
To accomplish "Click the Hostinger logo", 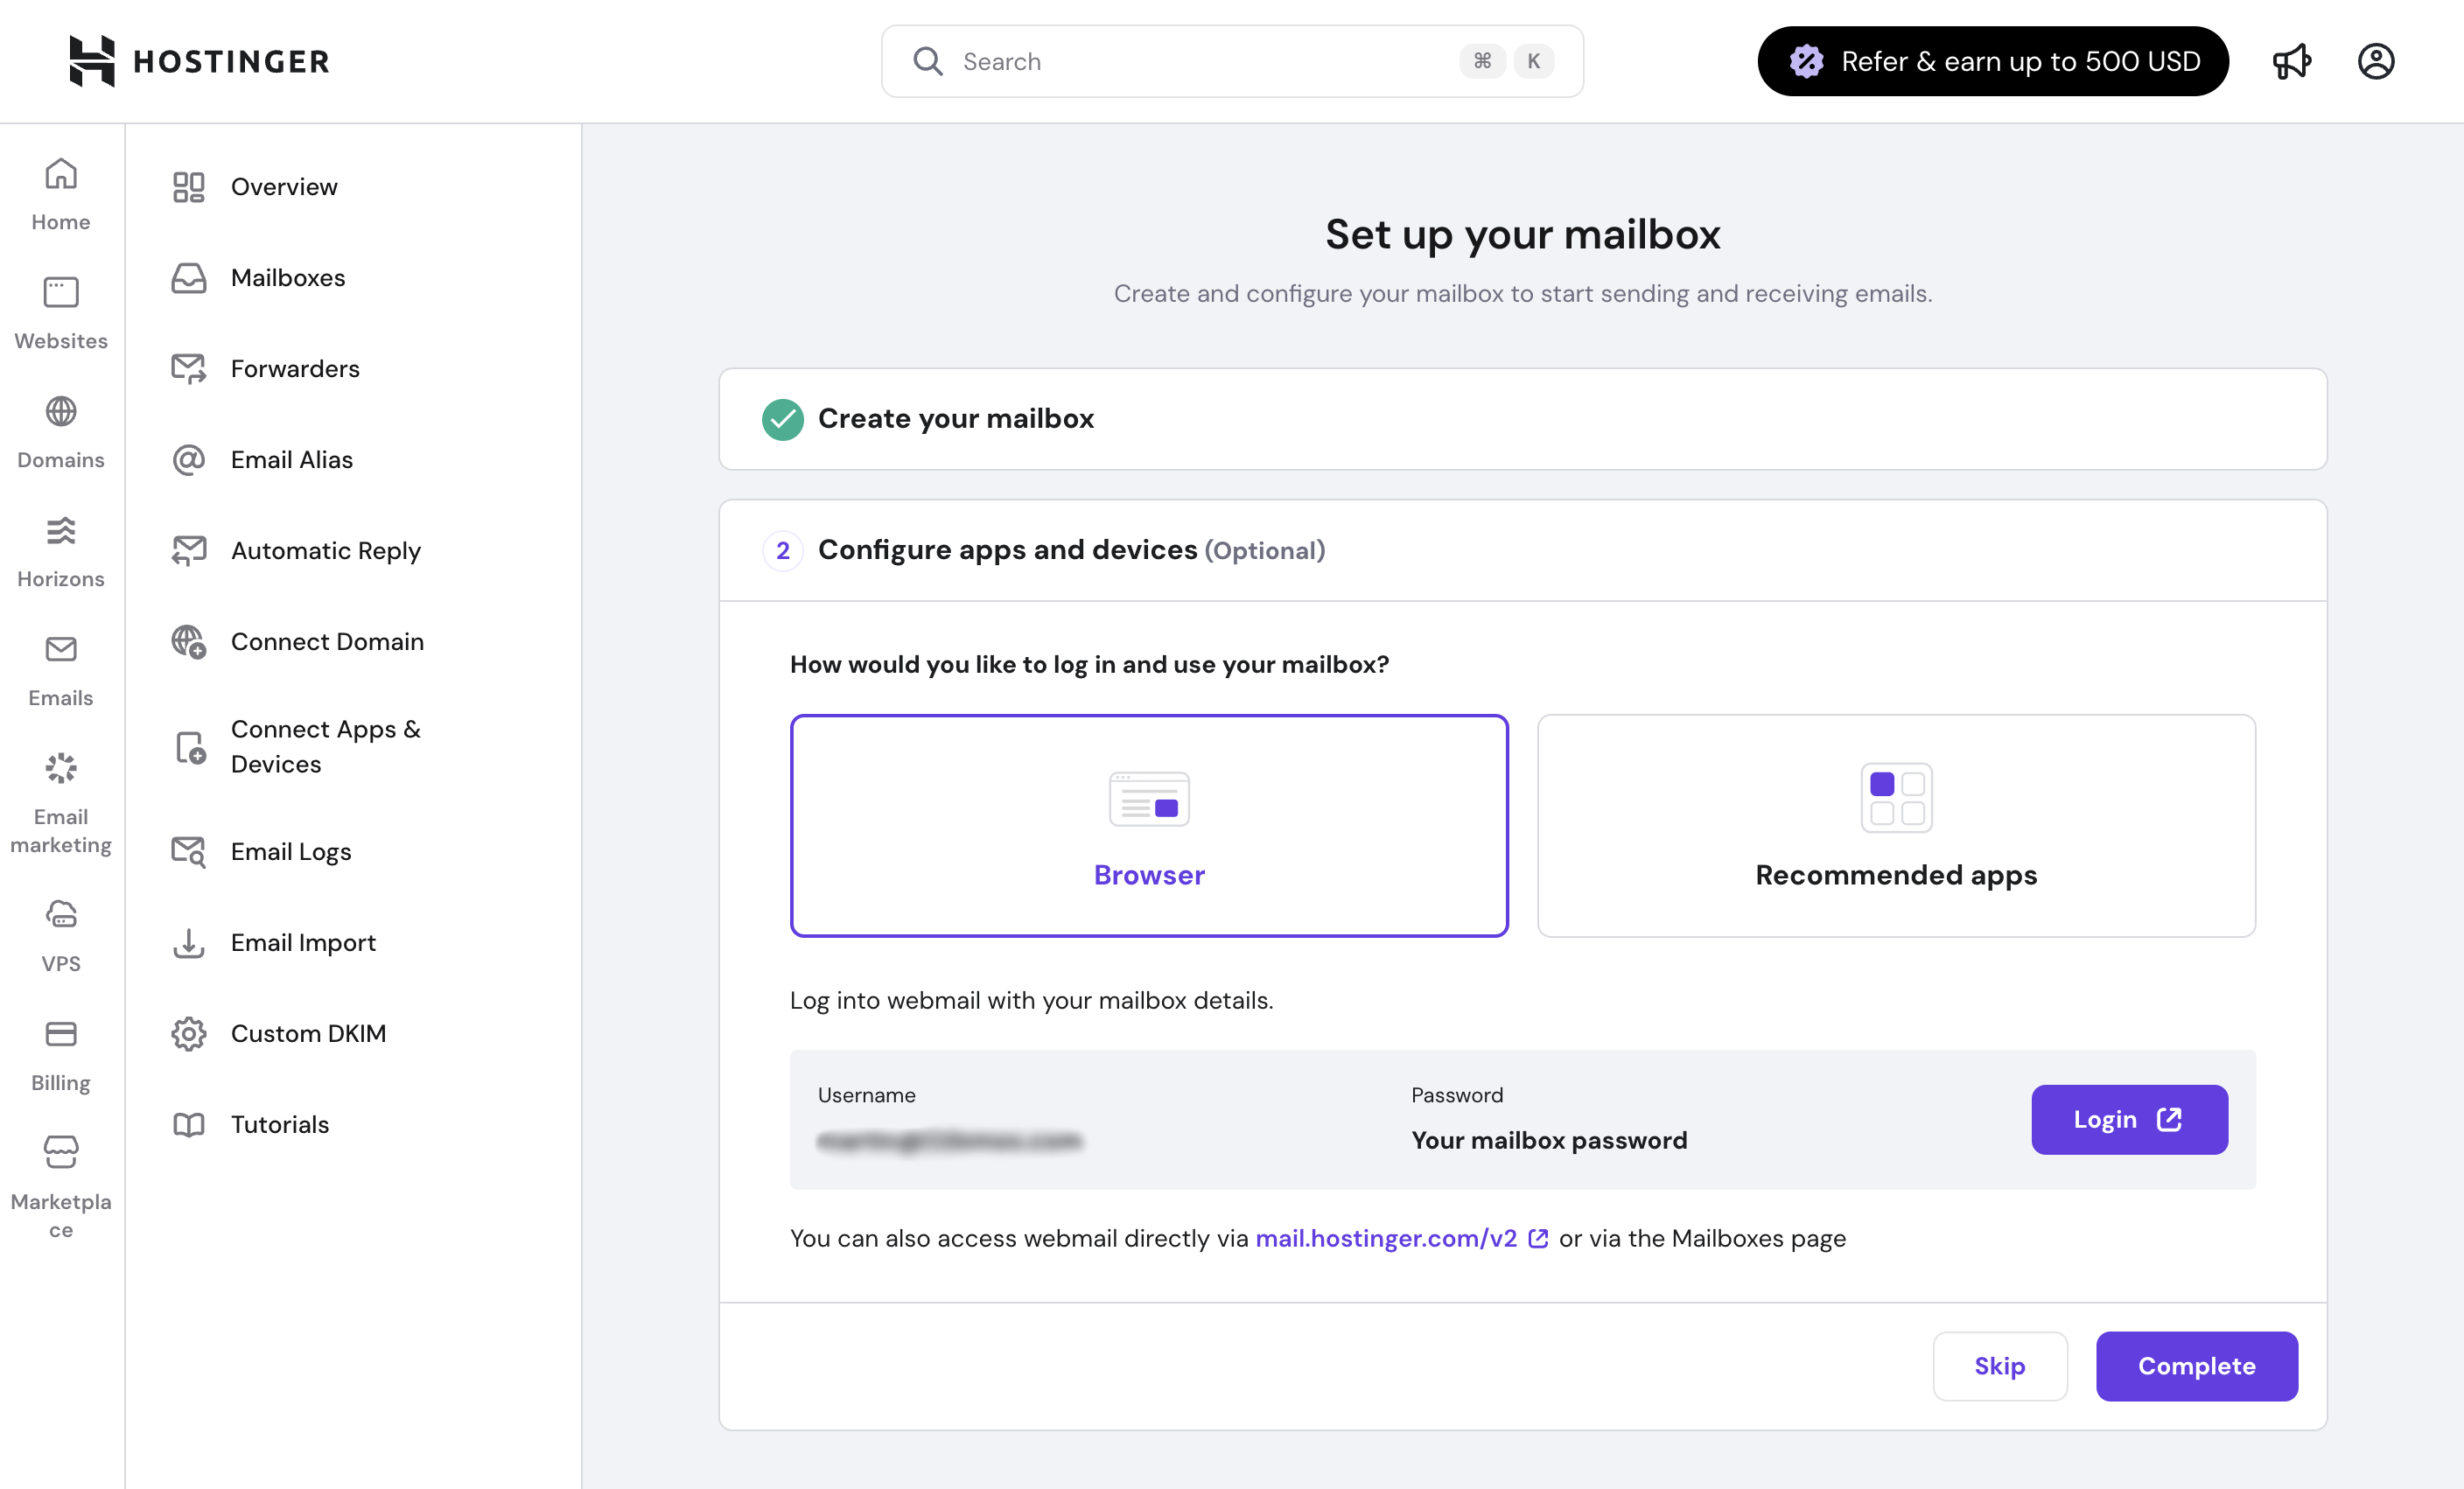I will (199, 61).
